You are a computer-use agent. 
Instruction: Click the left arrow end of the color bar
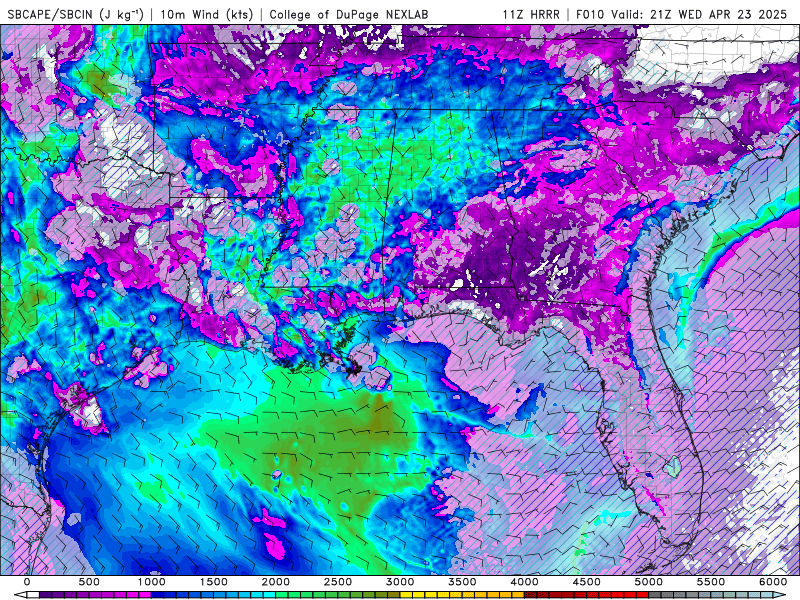(x=20, y=595)
